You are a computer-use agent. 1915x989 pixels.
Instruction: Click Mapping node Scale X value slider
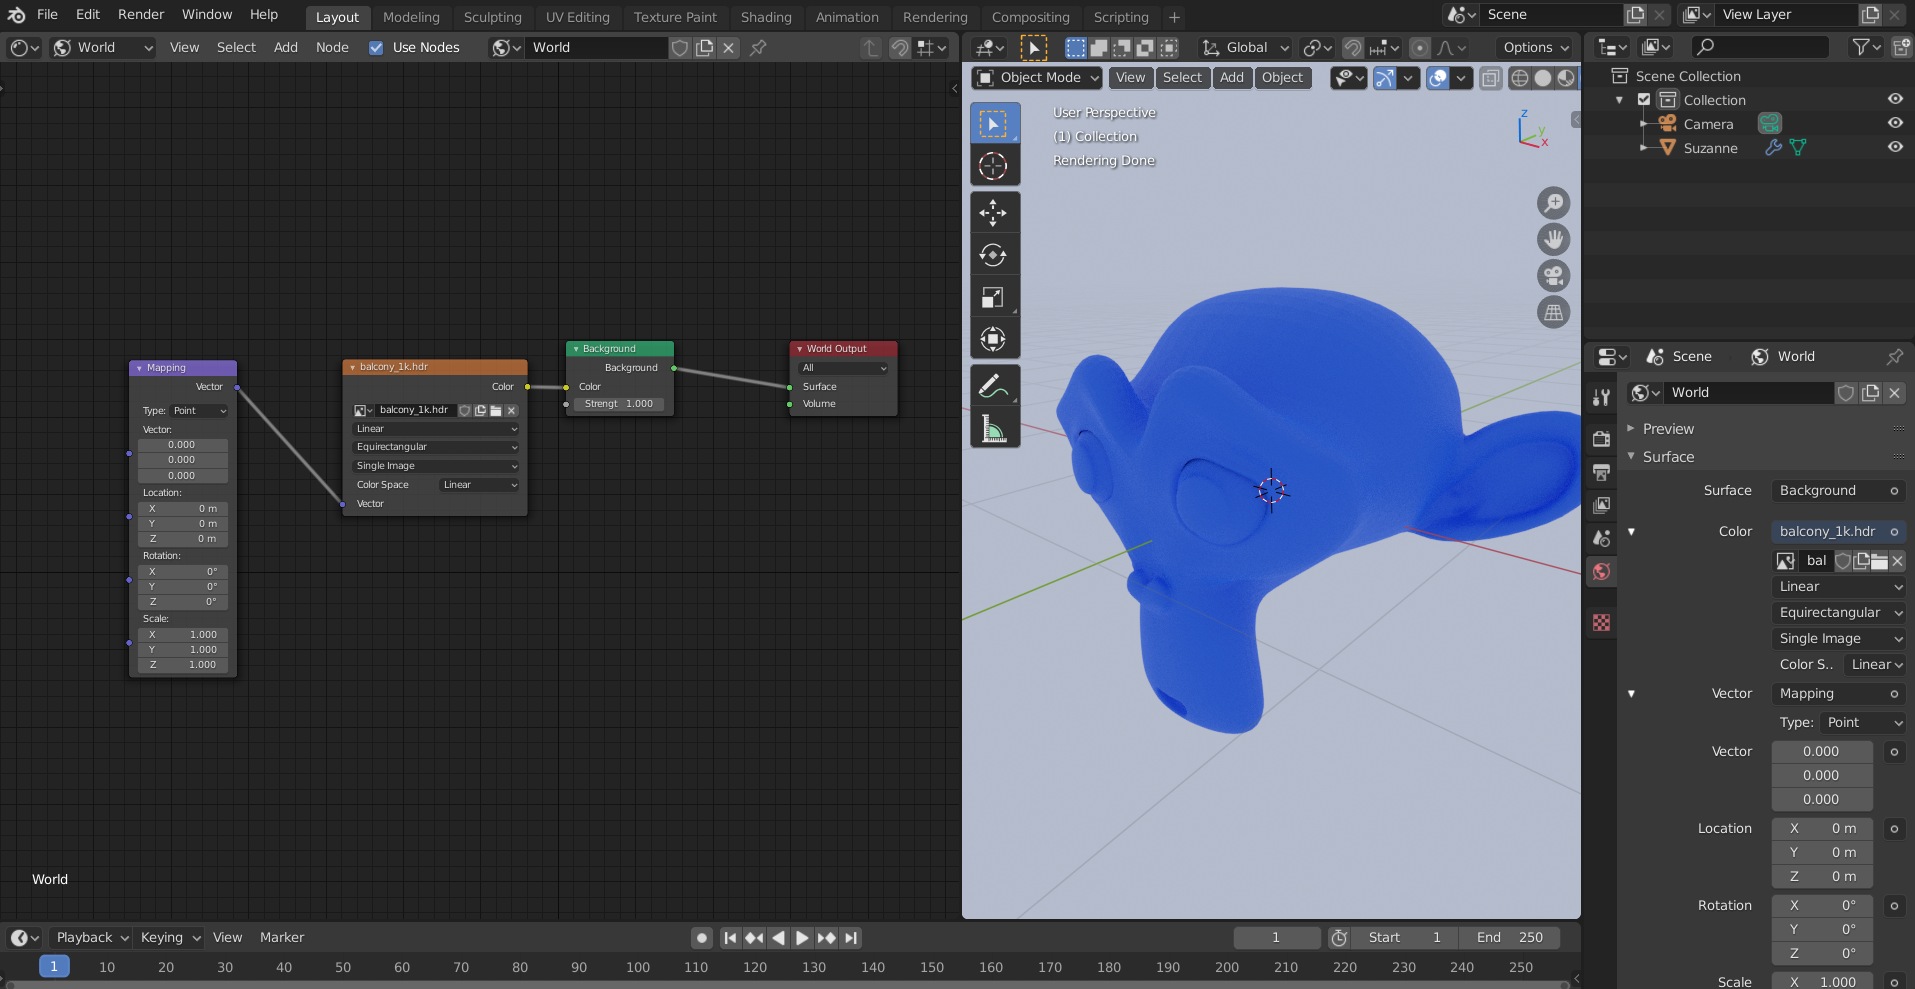(183, 635)
